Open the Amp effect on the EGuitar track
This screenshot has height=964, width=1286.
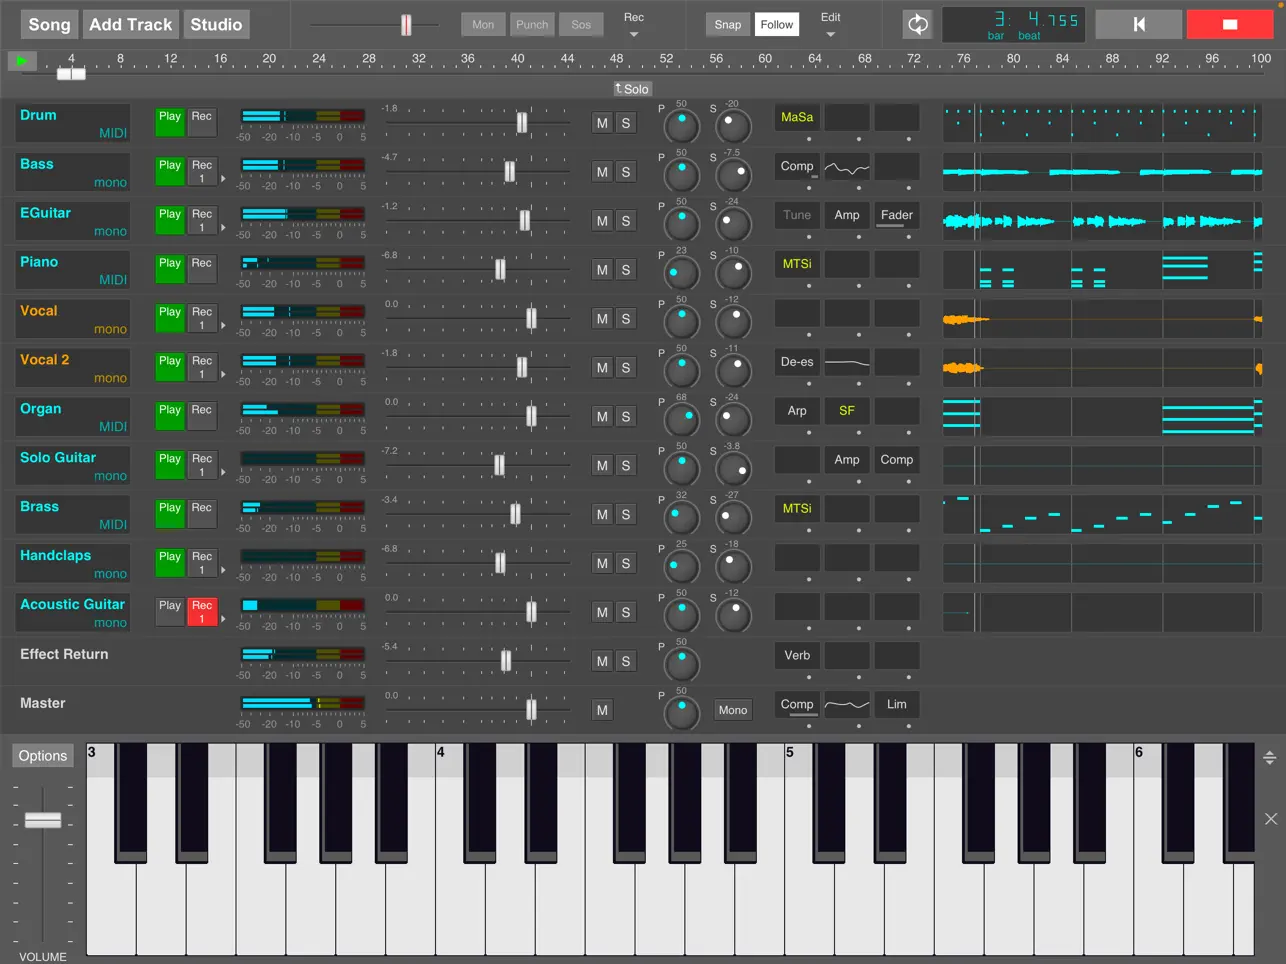846,215
